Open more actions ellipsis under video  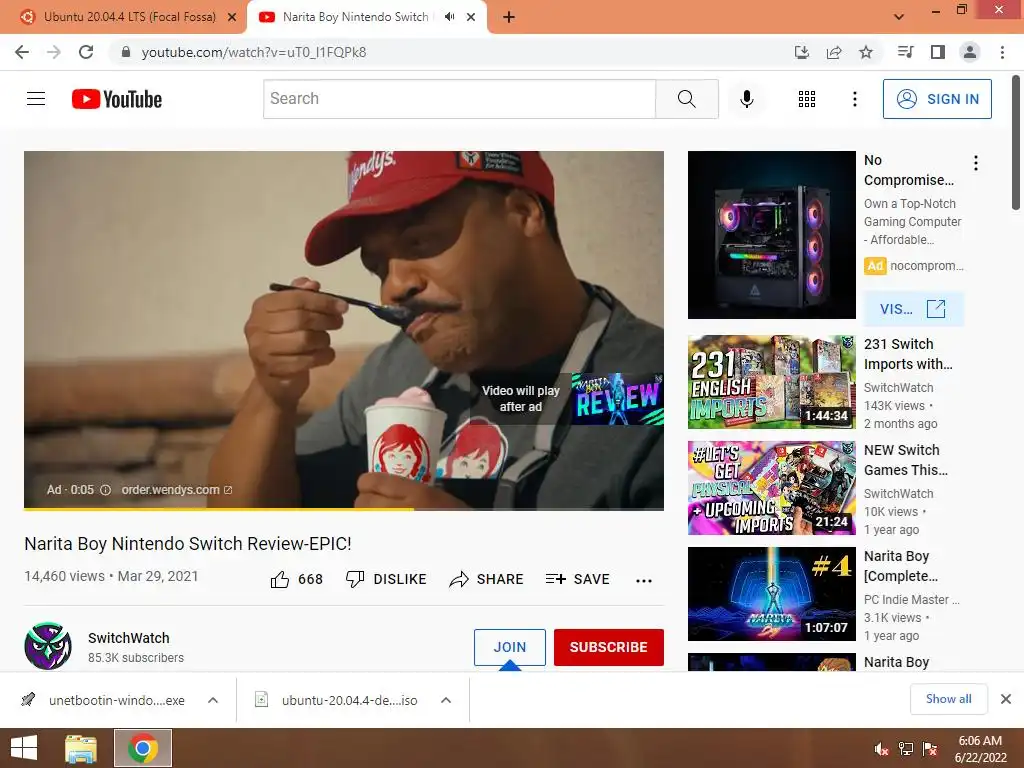tap(644, 581)
